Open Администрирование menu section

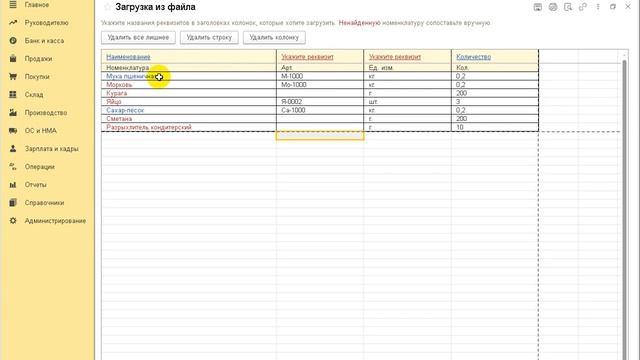click(55, 220)
